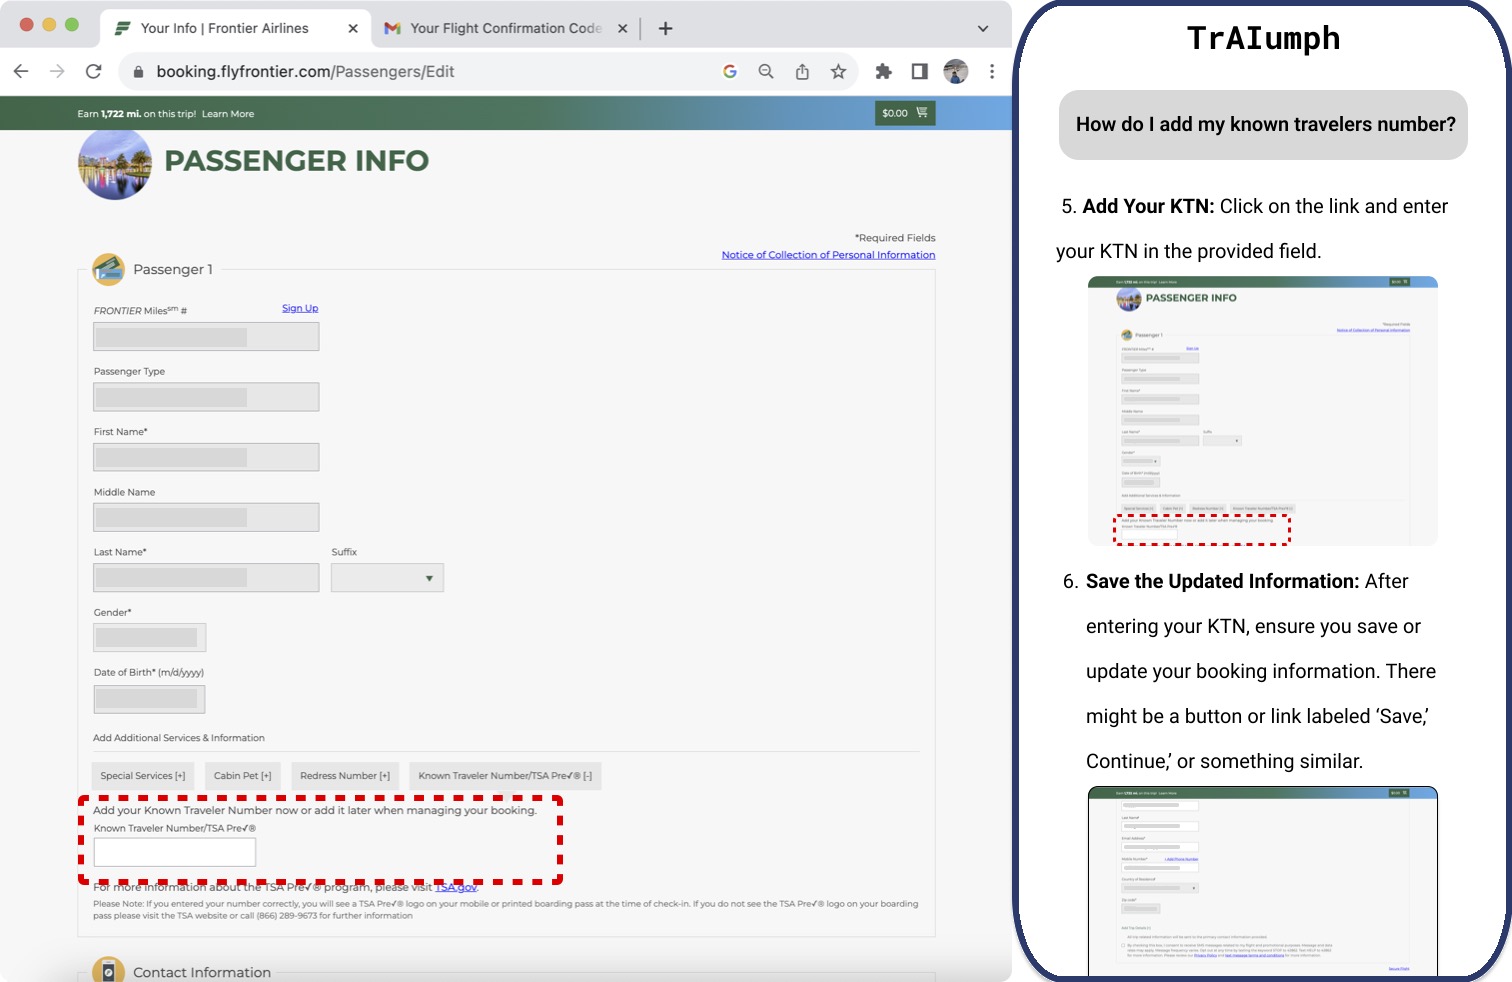Click the Contact Information section icon

[x=108, y=970]
